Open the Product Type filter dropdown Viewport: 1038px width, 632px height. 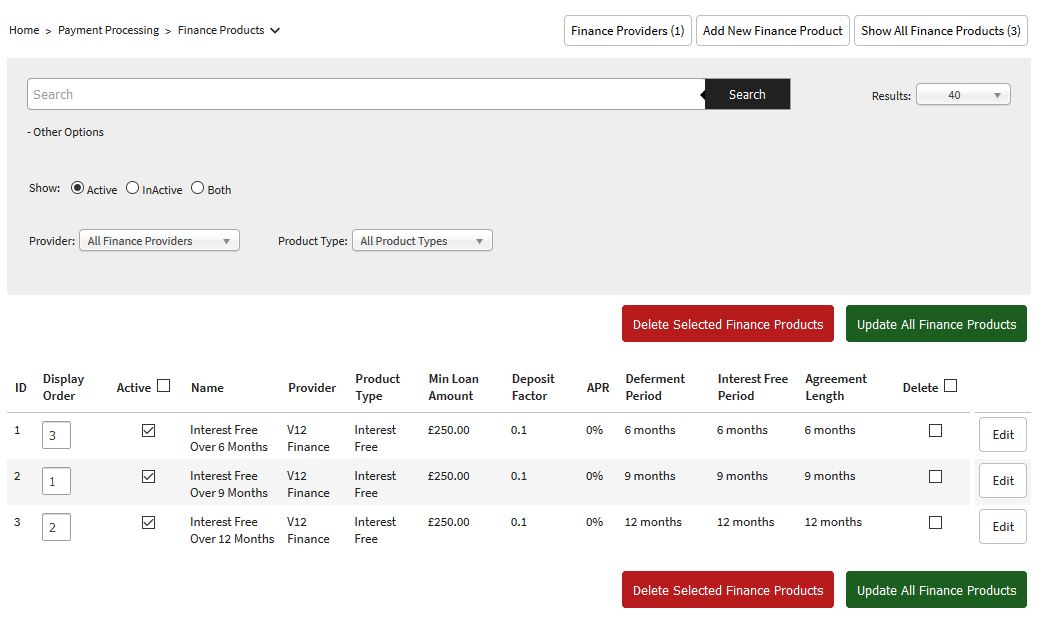[x=422, y=241]
